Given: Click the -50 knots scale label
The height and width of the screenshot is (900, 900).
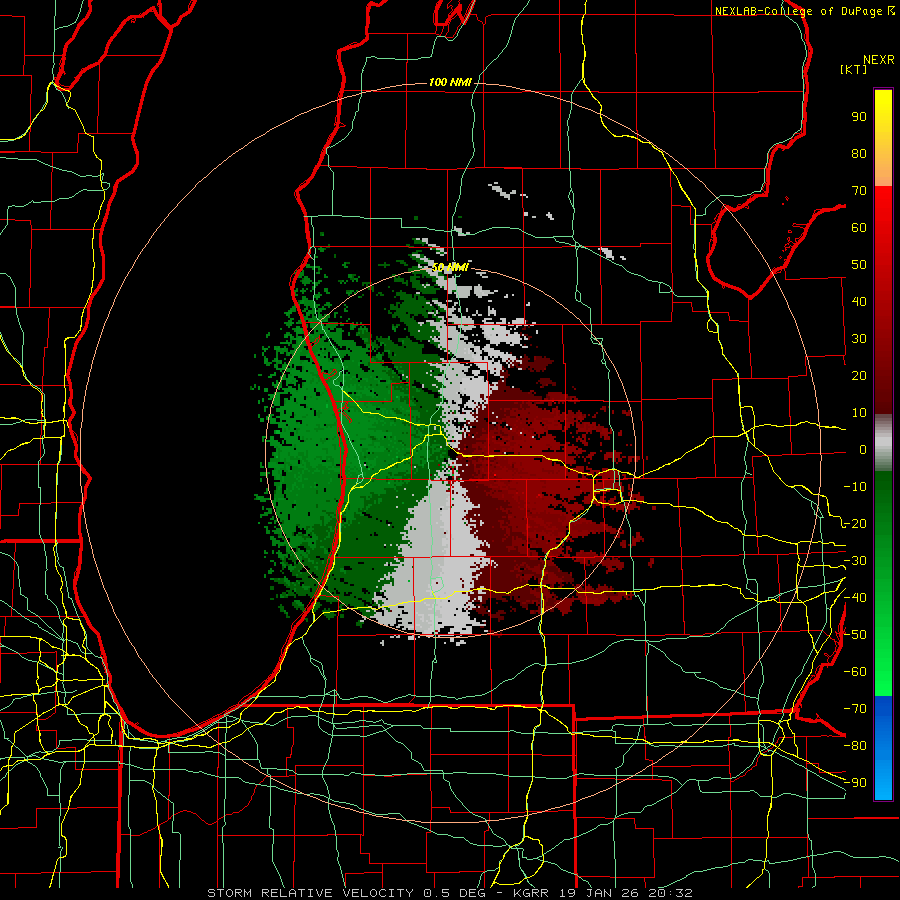Looking at the screenshot, I should (855, 635).
